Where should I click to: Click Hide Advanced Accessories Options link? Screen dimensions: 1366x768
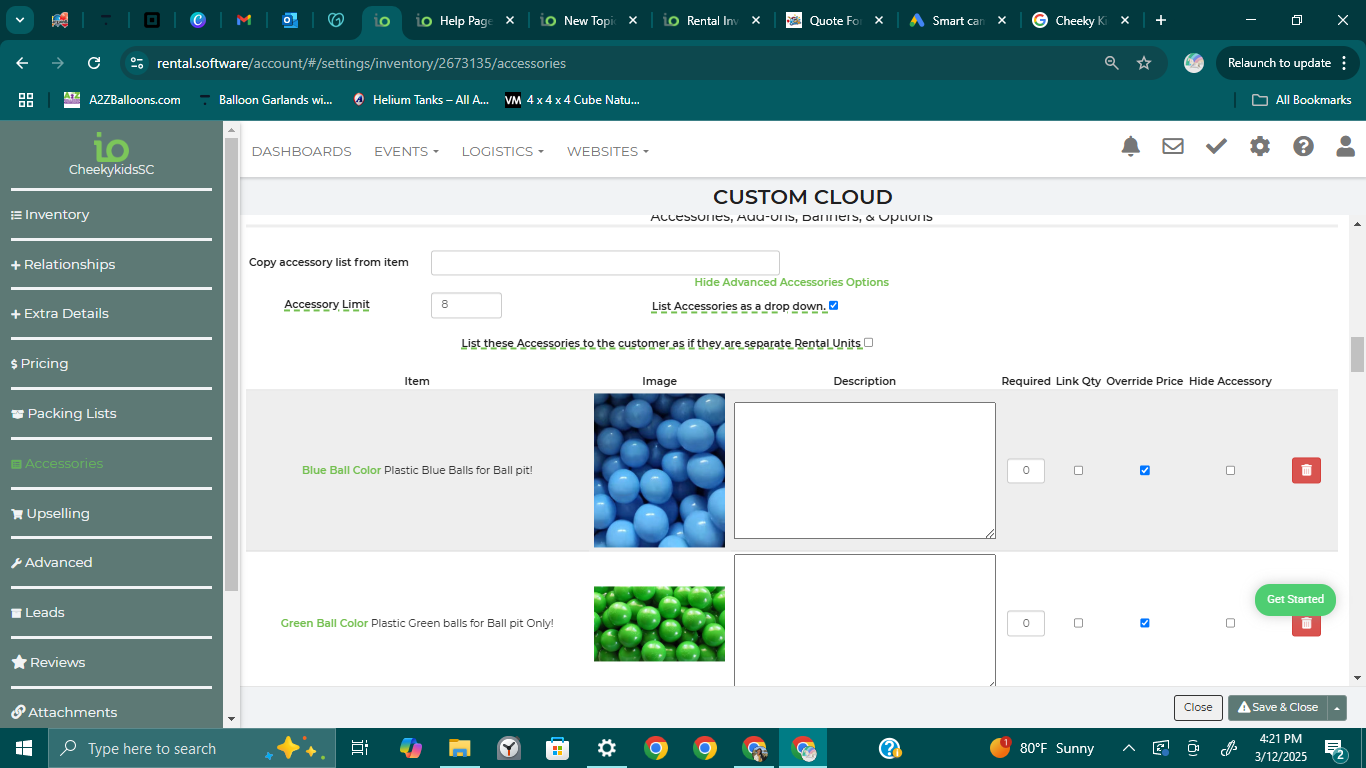point(791,283)
